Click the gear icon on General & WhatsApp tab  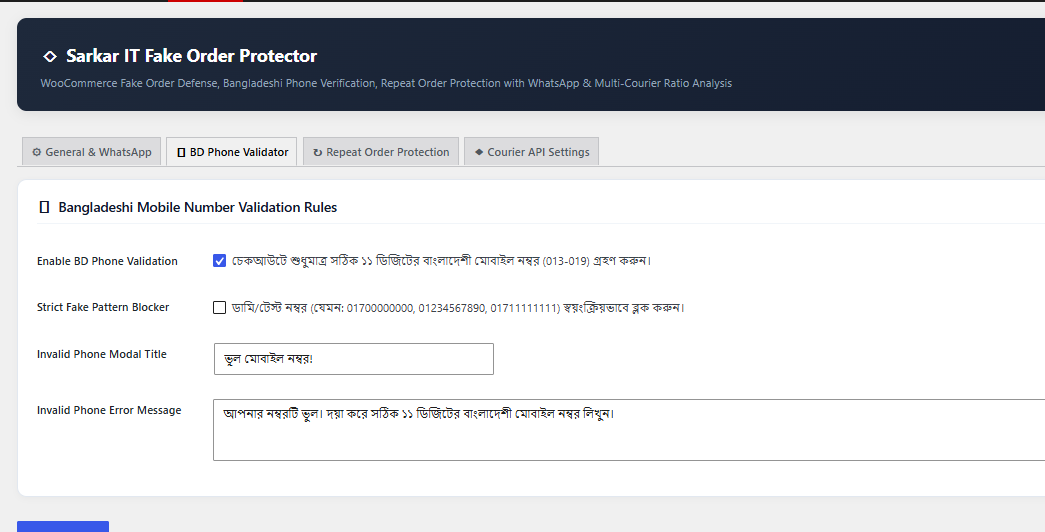[37, 152]
